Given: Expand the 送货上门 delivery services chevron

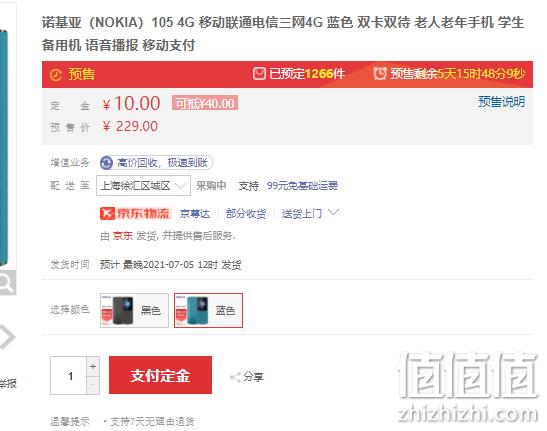Looking at the screenshot, I should pos(334,212).
